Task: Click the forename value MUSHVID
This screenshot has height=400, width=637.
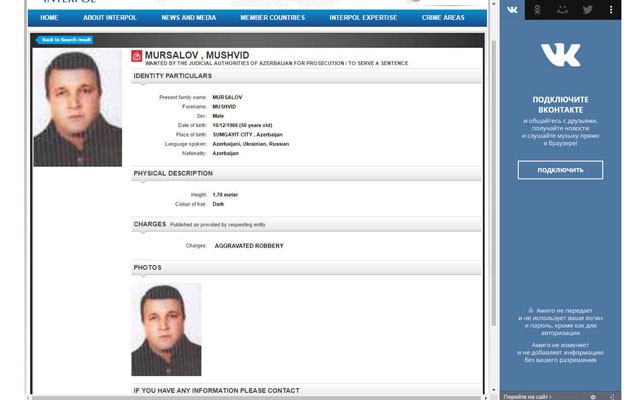Action: (224, 106)
